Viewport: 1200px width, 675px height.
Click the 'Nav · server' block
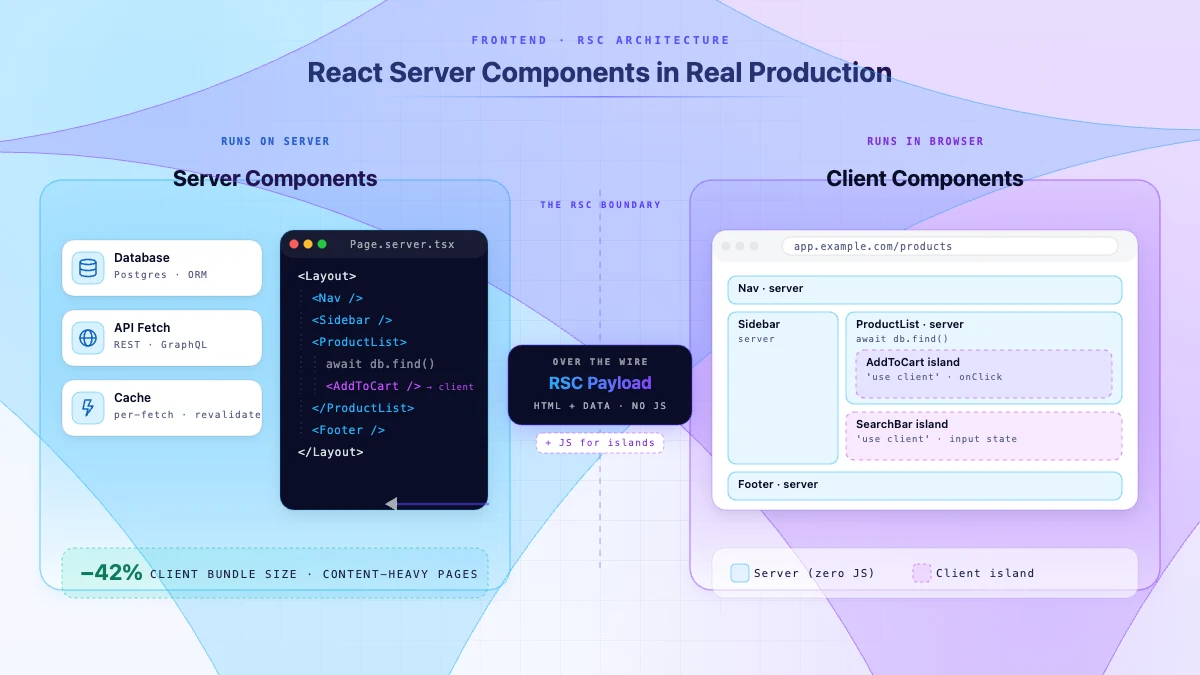click(925, 290)
